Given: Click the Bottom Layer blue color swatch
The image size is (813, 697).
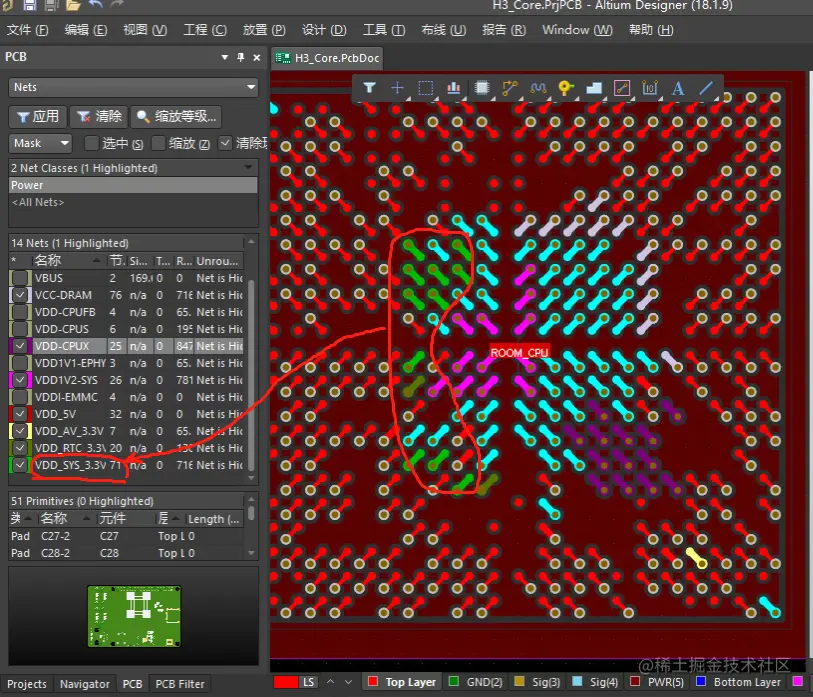Looking at the screenshot, I should [701, 681].
